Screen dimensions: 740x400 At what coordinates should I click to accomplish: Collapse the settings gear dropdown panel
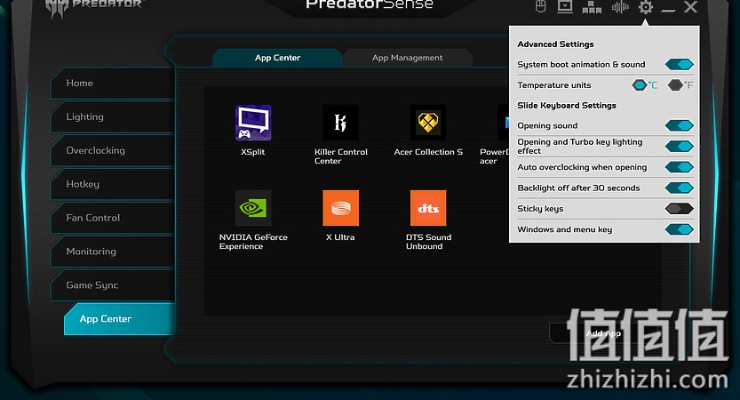pyautogui.click(x=646, y=7)
